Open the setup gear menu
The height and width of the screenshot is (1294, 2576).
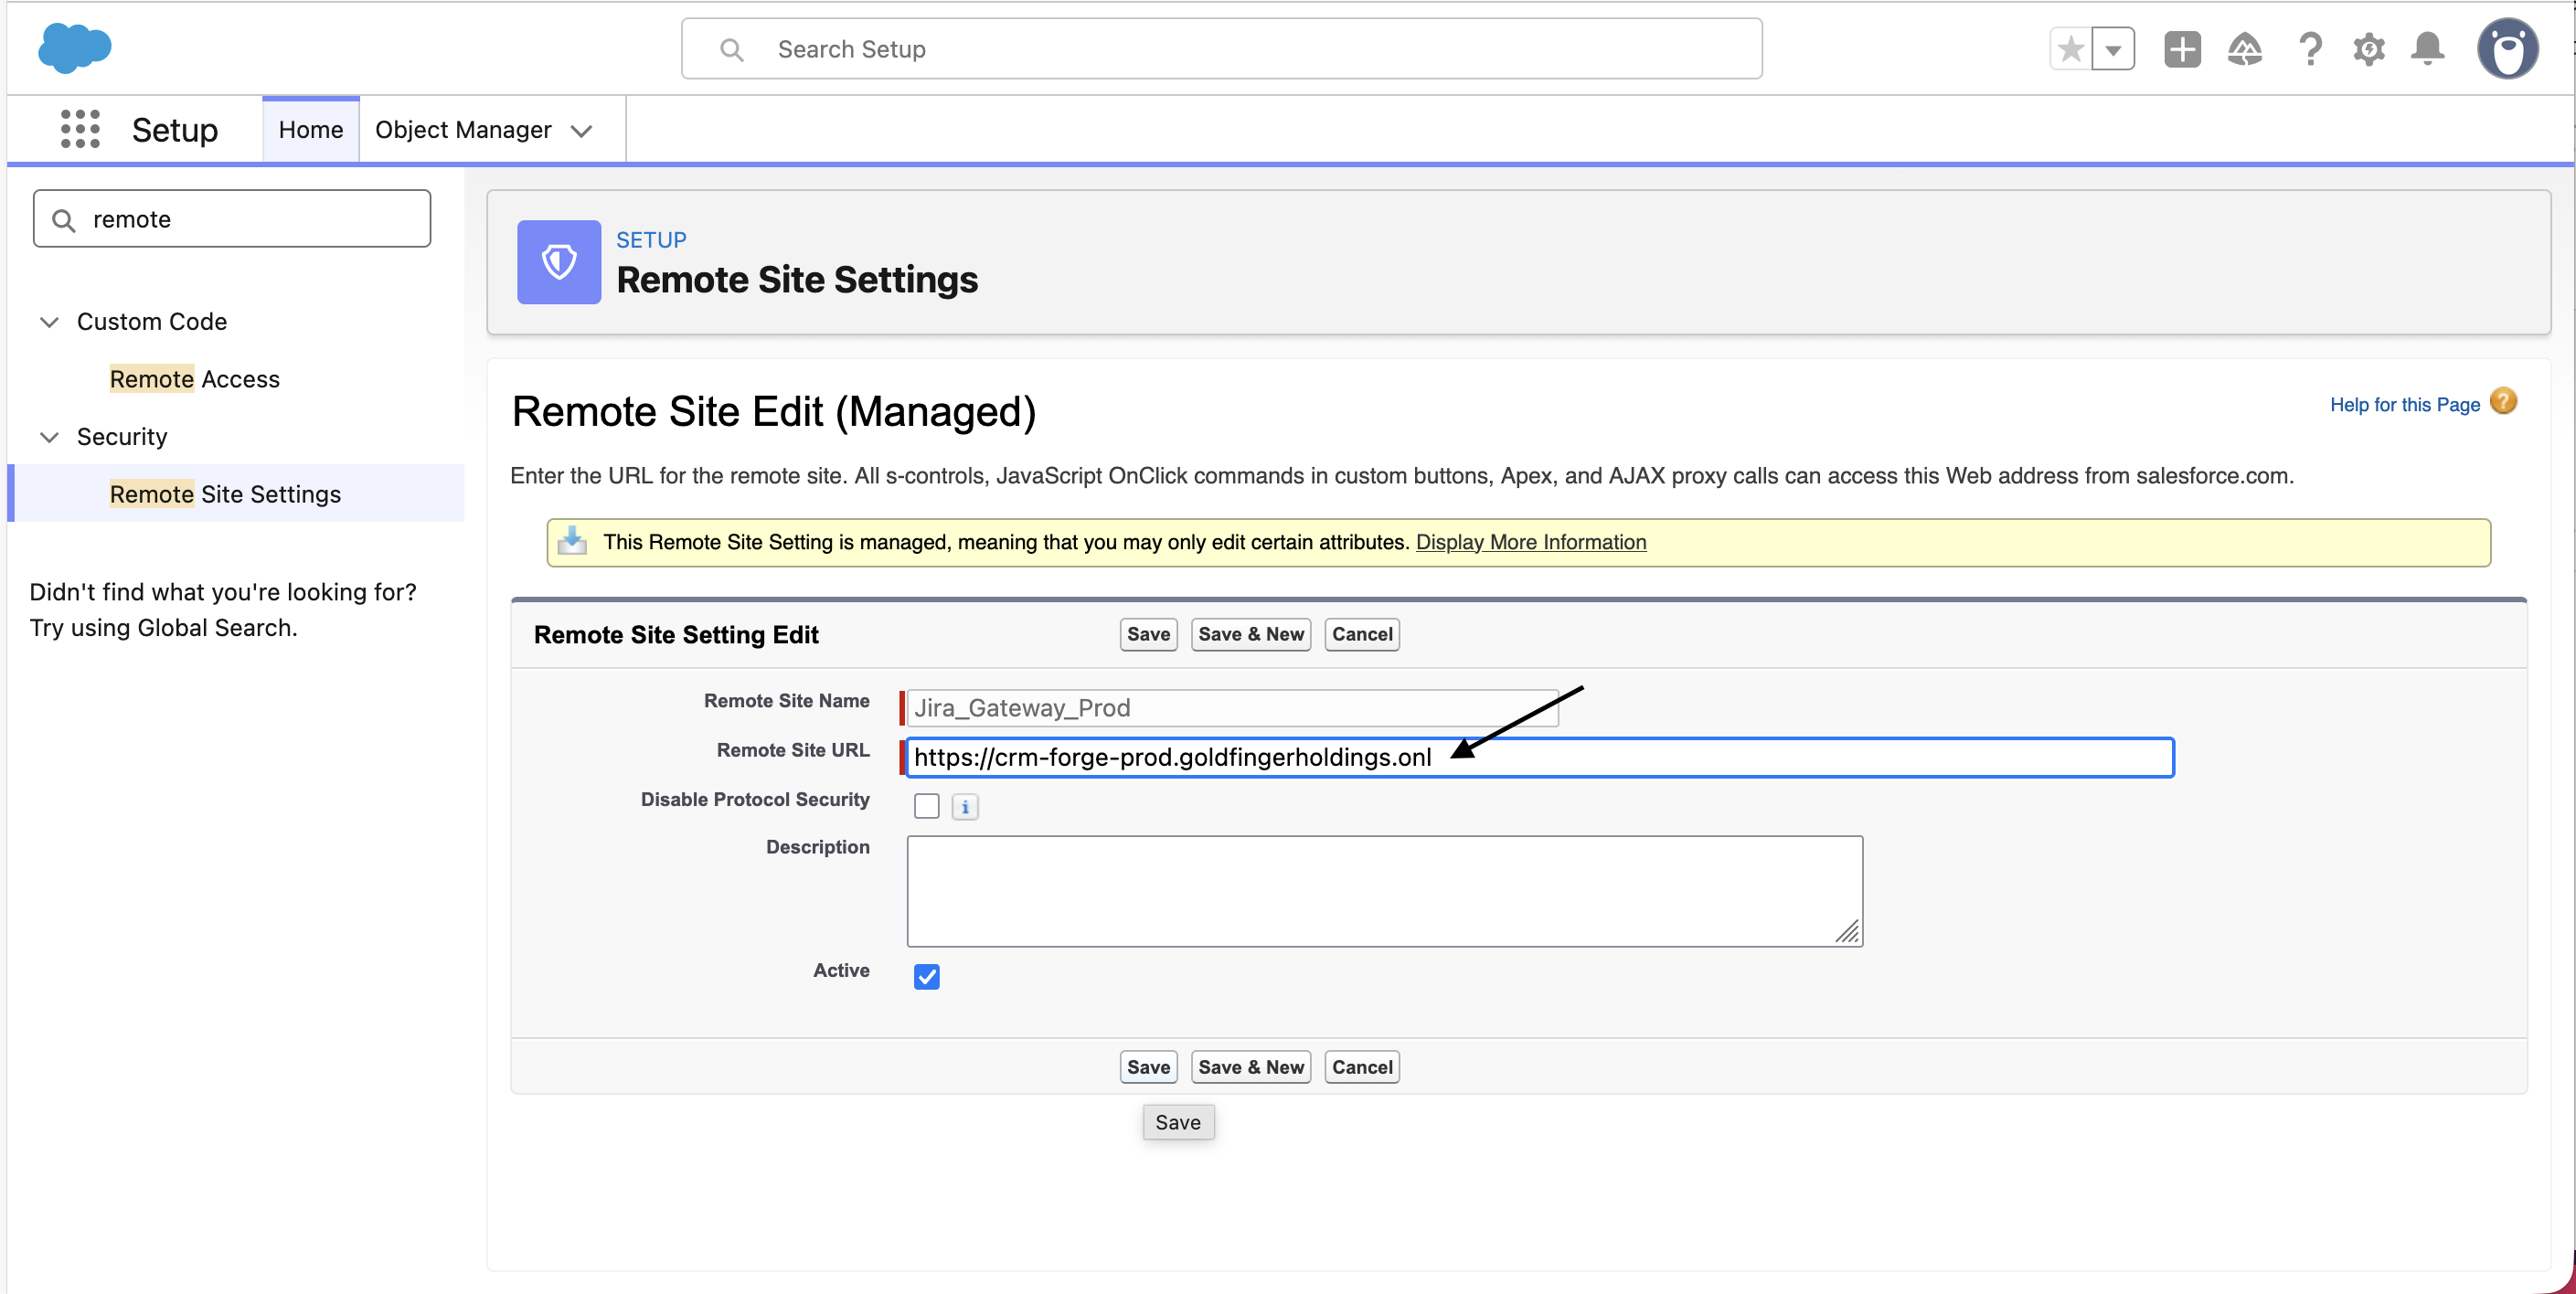(x=2369, y=49)
